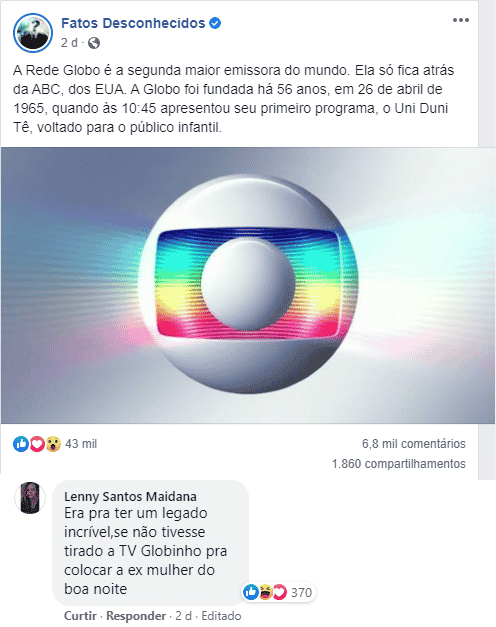Screen dimensions: 496x627
Task: Click the blue verified badge icon
Action: click(215, 23)
